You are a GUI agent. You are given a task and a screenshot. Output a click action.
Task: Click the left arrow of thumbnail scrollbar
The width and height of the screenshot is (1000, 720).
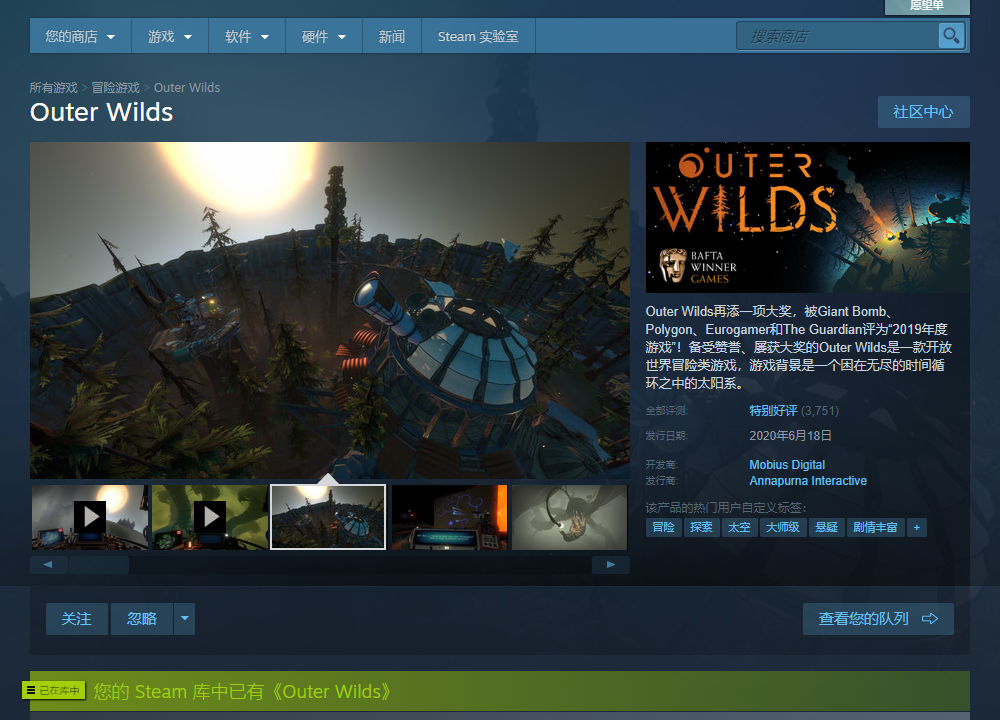pos(48,564)
